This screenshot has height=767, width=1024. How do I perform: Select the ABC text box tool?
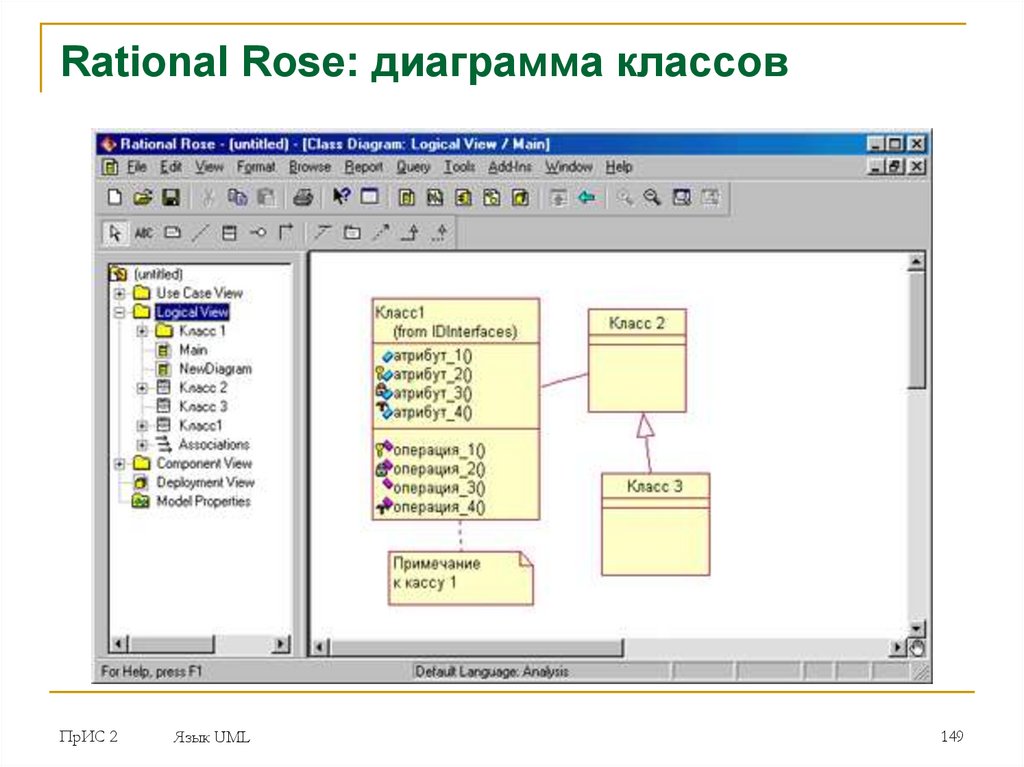coord(144,233)
